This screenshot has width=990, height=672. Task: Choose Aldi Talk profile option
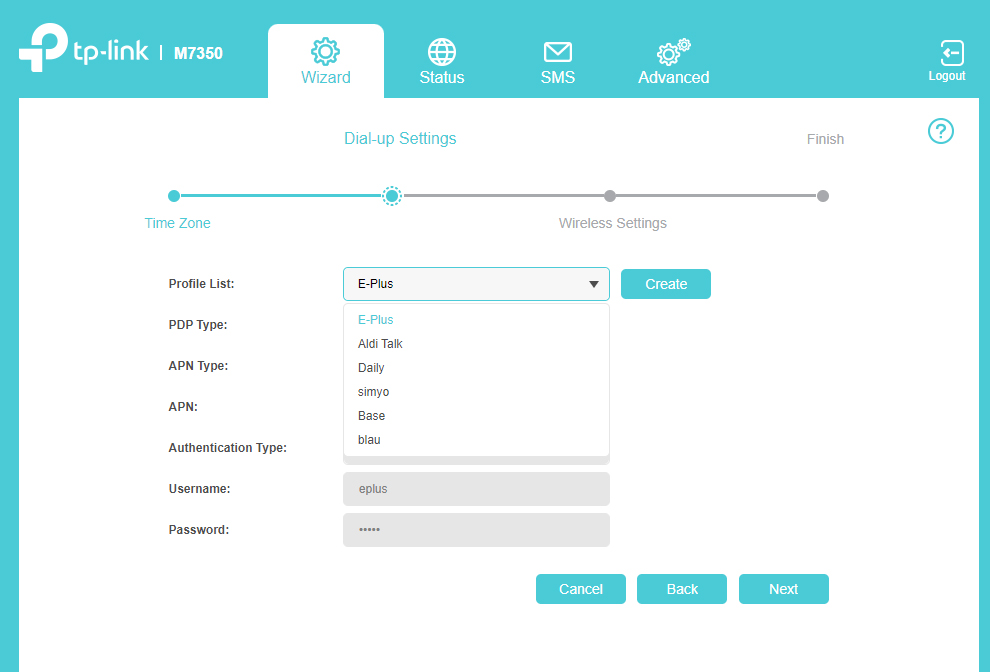click(476, 344)
